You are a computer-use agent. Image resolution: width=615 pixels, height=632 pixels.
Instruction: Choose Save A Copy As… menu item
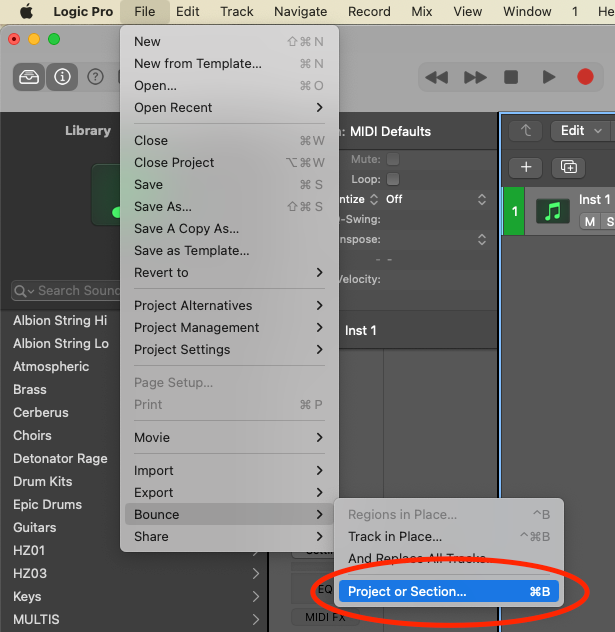coord(229,229)
